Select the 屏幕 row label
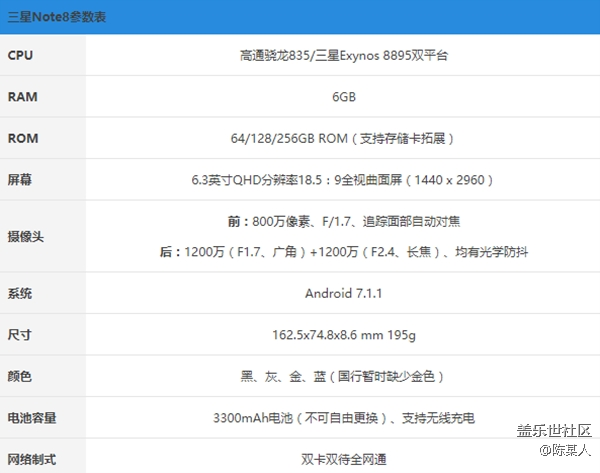The image size is (600, 473). point(20,179)
